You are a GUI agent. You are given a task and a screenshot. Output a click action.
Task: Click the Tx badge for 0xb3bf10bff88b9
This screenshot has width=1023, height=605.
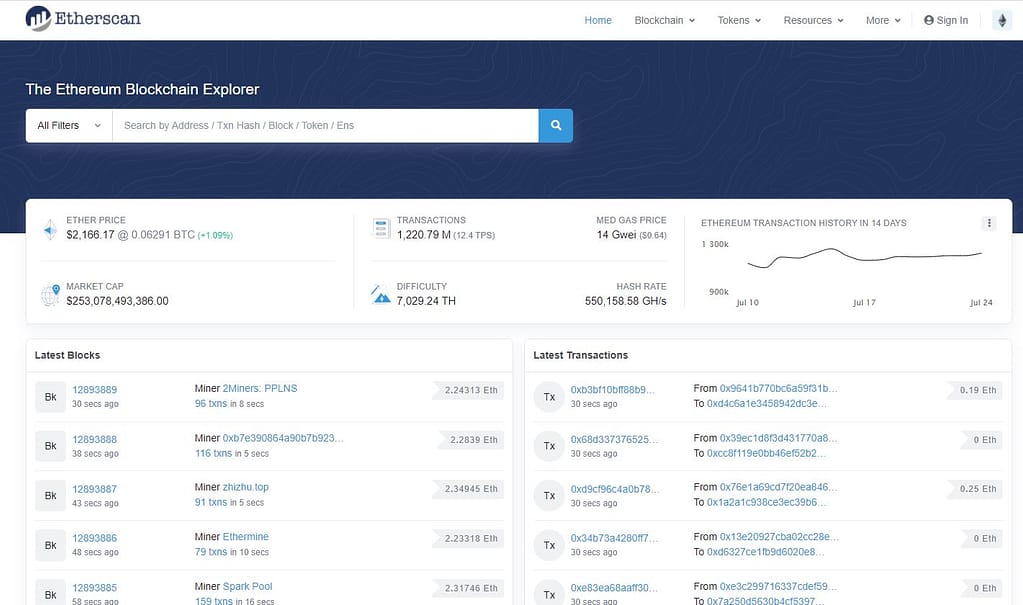coord(549,397)
